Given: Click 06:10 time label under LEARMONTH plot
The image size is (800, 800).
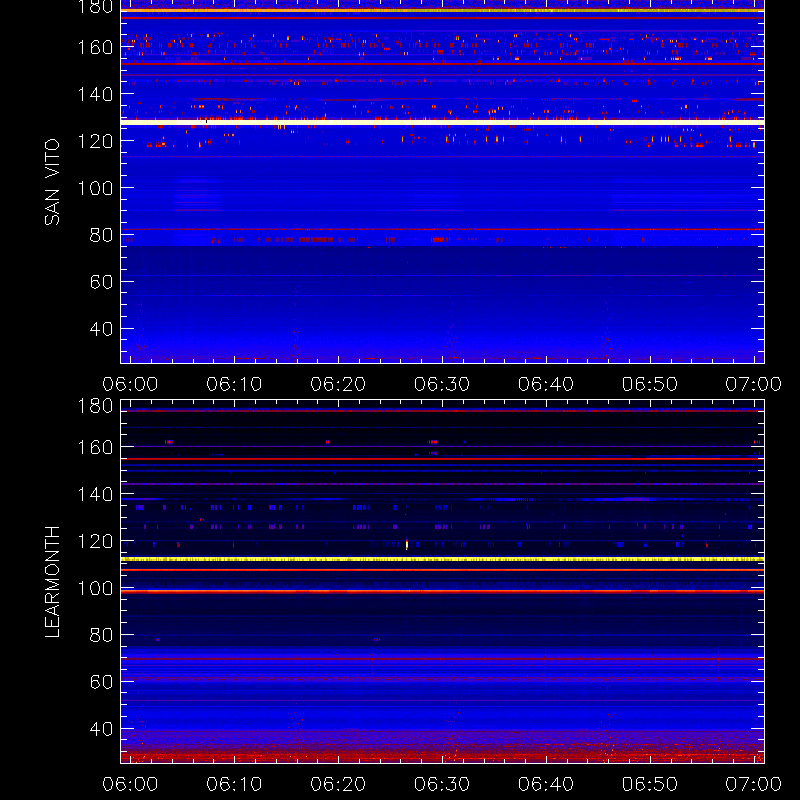Looking at the screenshot, I should pyautogui.click(x=234, y=784).
